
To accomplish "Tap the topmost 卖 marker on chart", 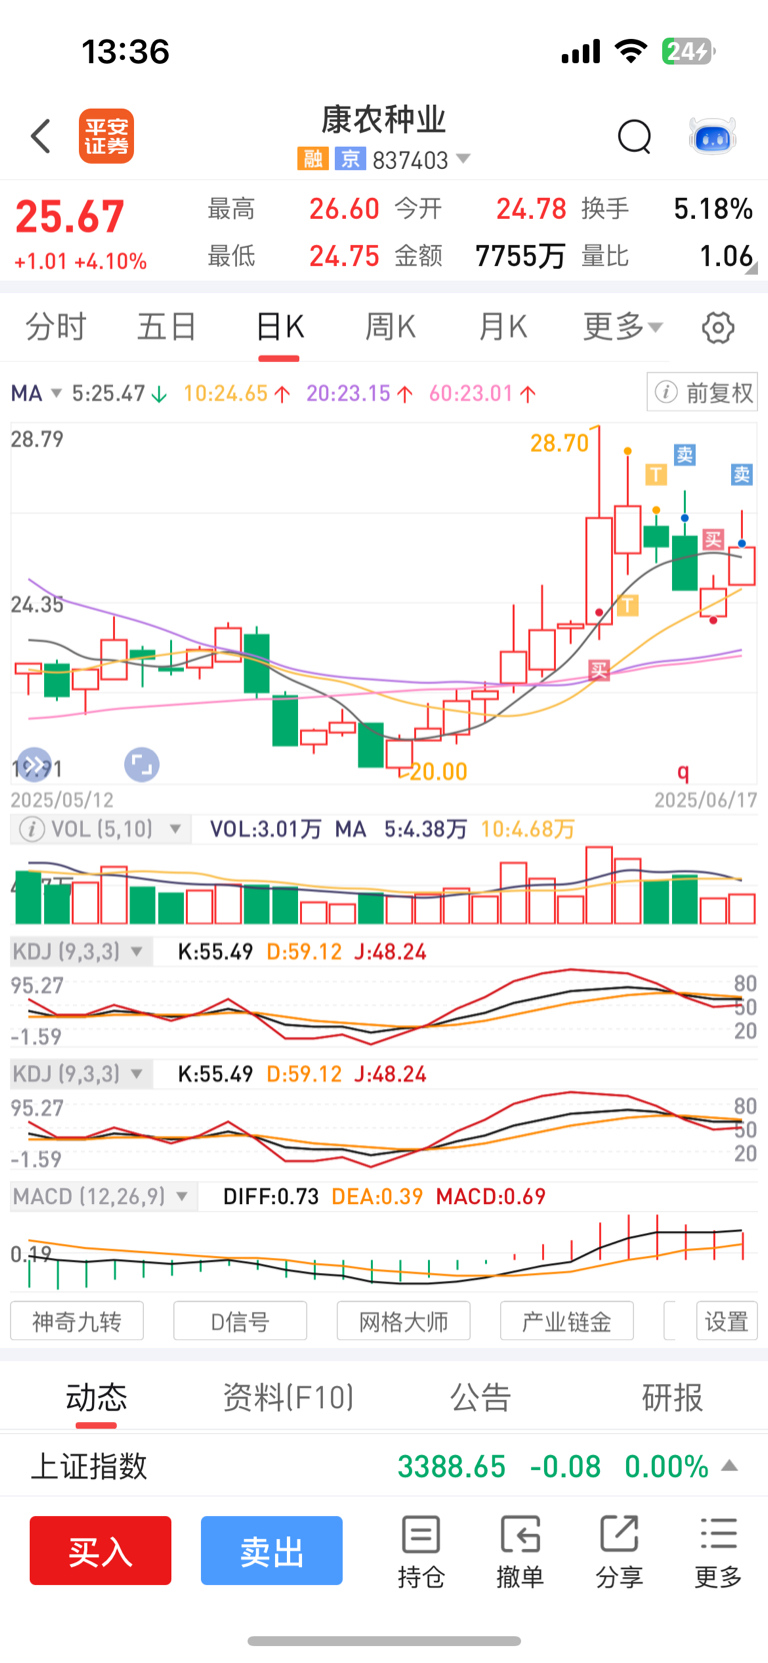I will tap(684, 455).
